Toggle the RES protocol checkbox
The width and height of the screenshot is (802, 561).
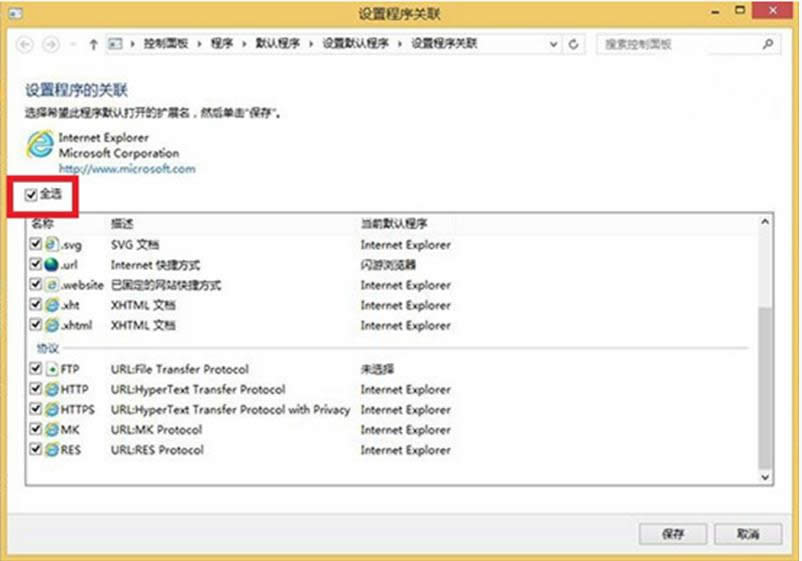(35, 449)
